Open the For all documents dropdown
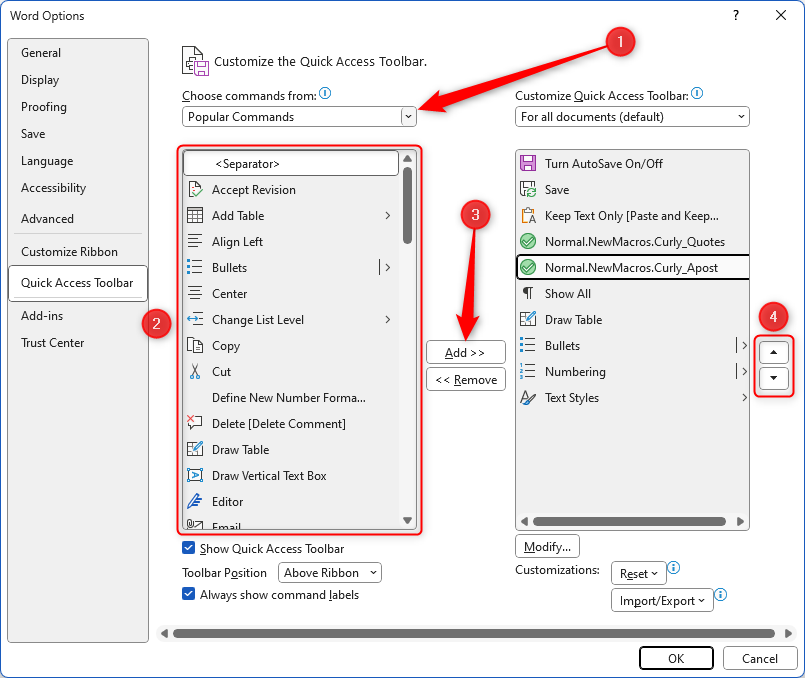805x678 pixels. pyautogui.click(x=632, y=117)
